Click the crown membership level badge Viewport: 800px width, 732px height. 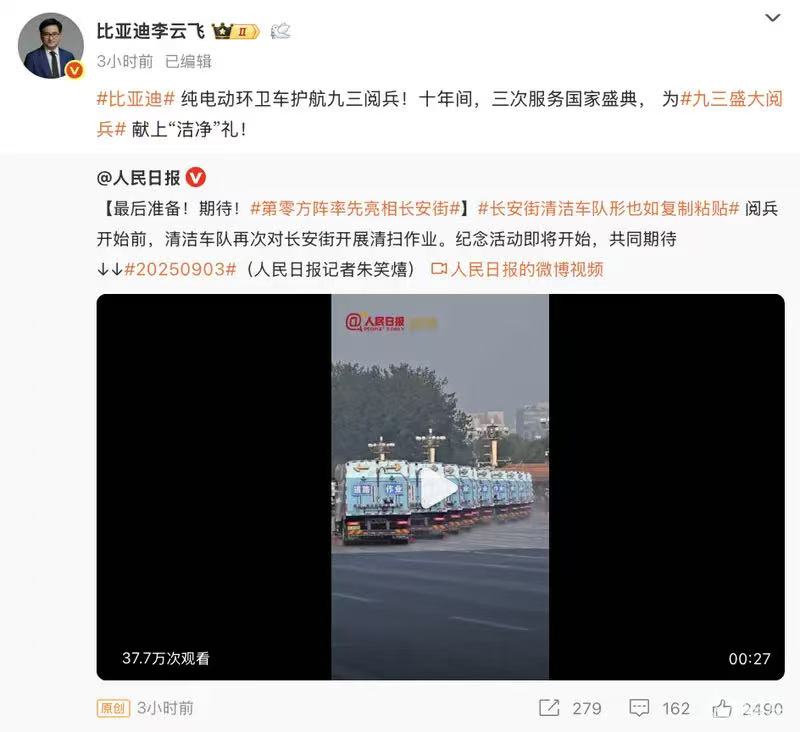pos(236,32)
